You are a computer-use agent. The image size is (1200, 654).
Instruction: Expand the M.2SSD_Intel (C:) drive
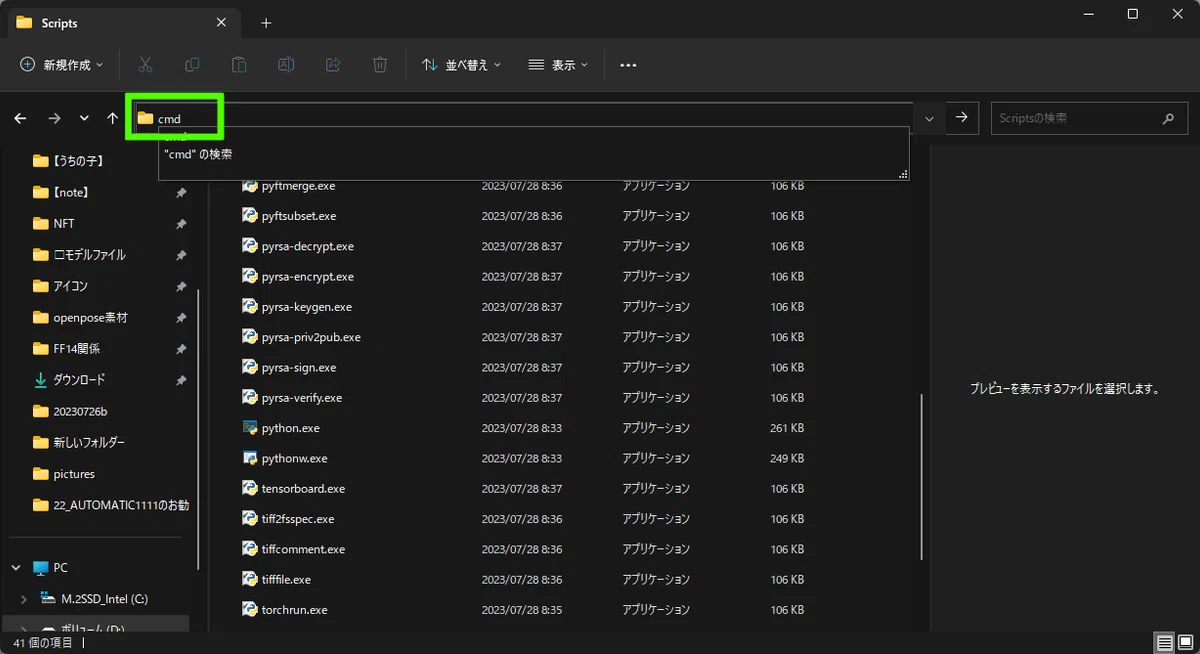(x=24, y=599)
